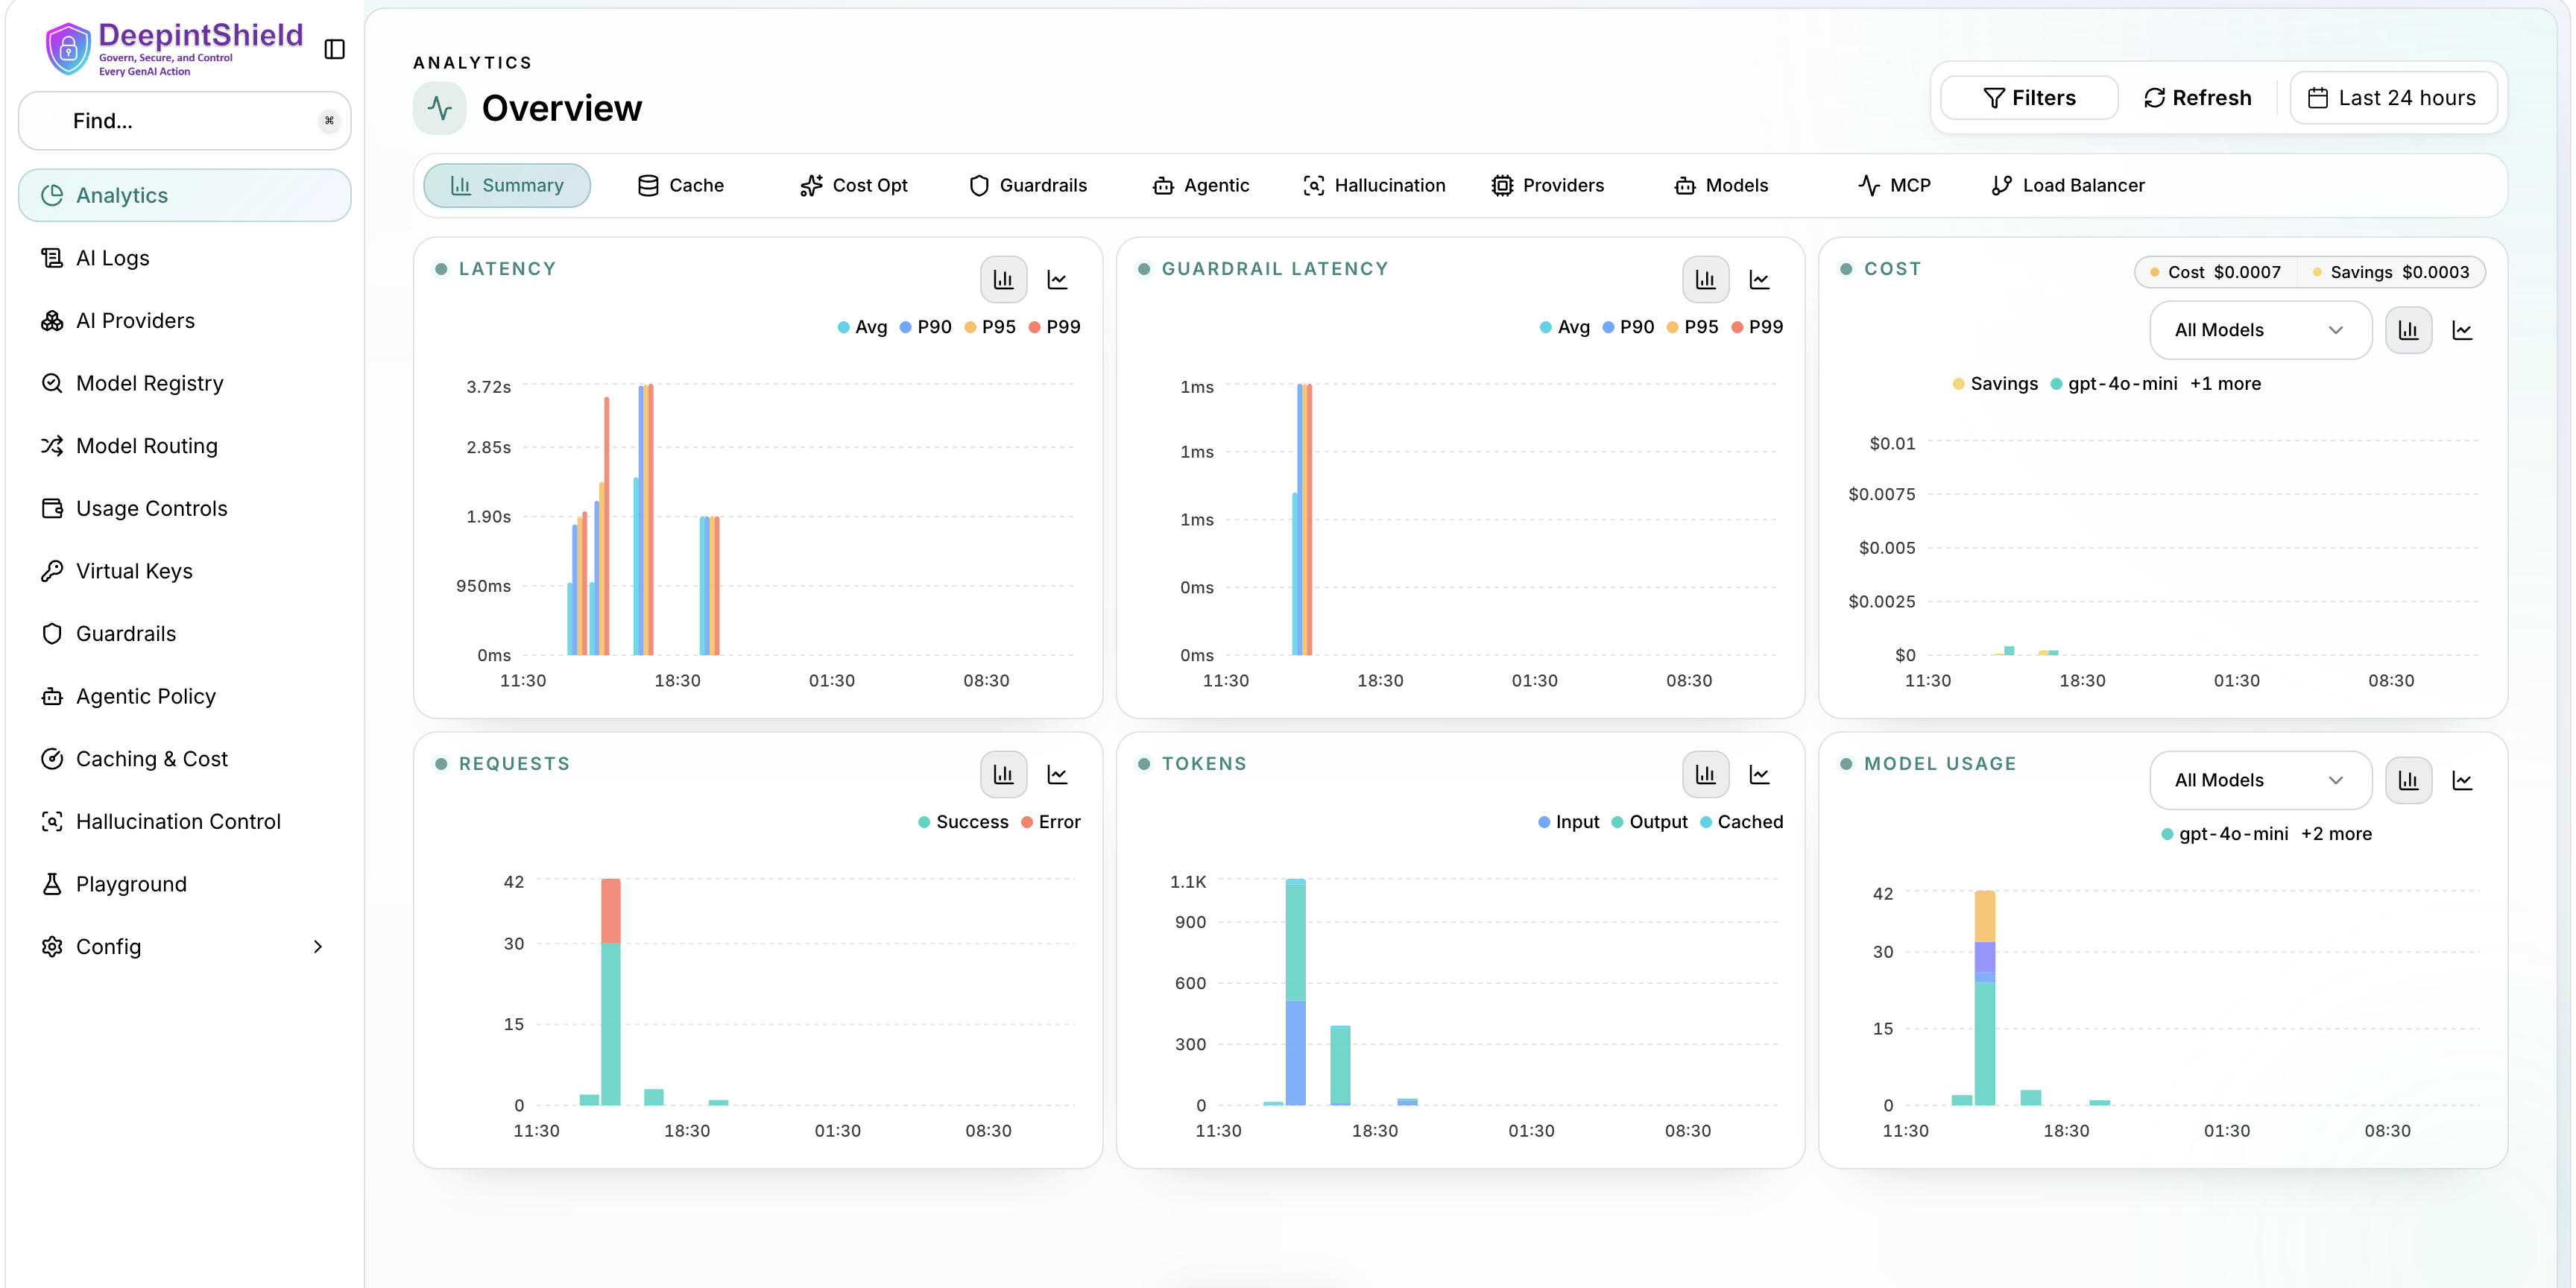This screenshot has height=1288, width=2576.
Task: Select line chart view for Guardrail Latency
Action: coord(1760,280)
